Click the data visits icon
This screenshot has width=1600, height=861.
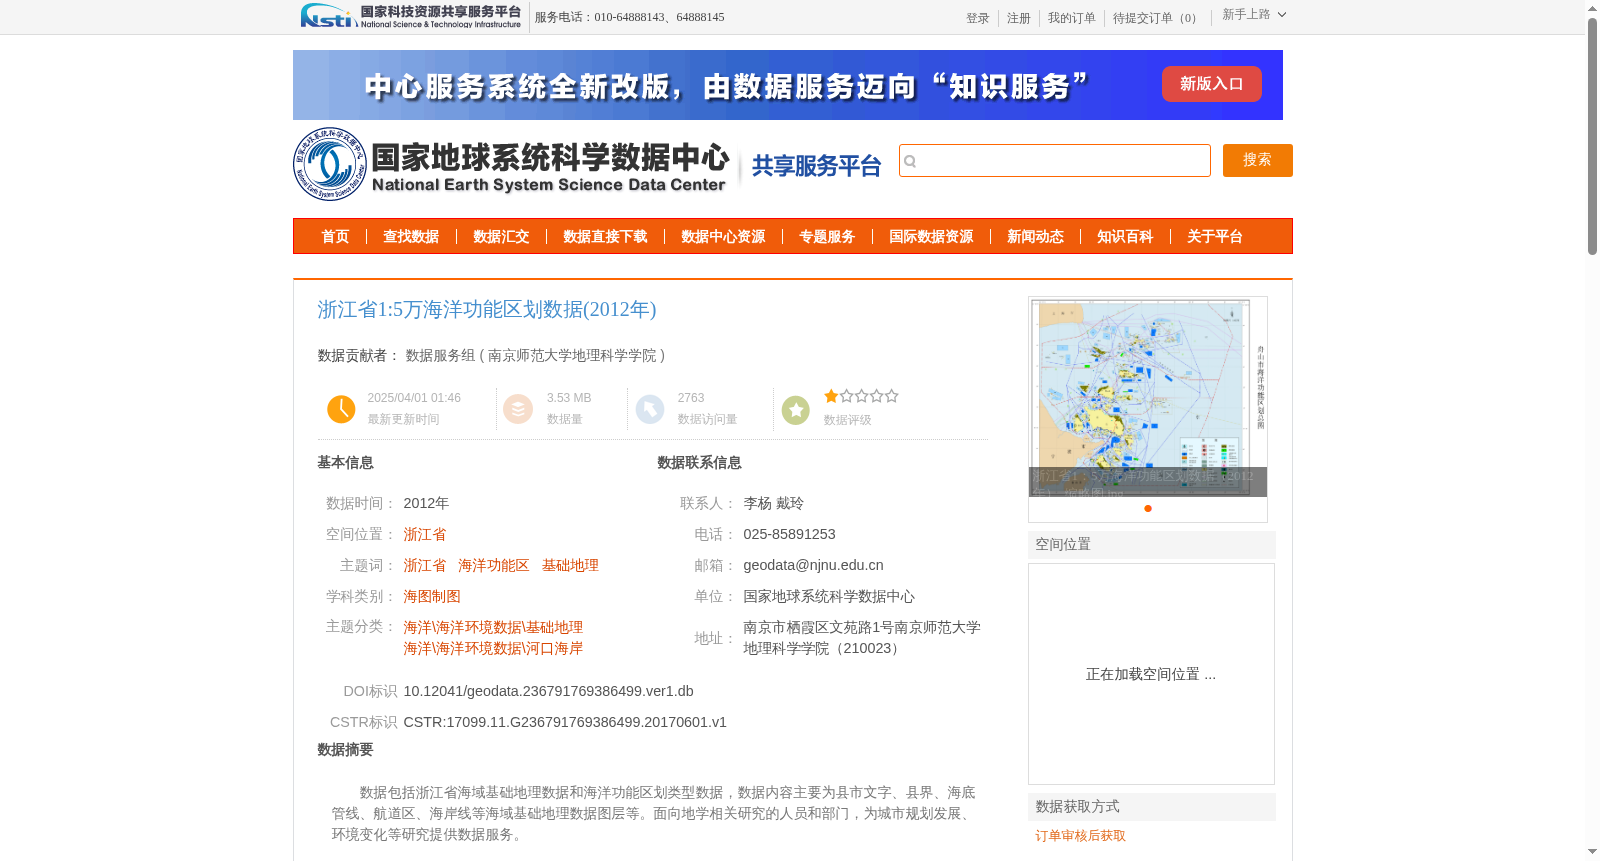tap(650, 409)
